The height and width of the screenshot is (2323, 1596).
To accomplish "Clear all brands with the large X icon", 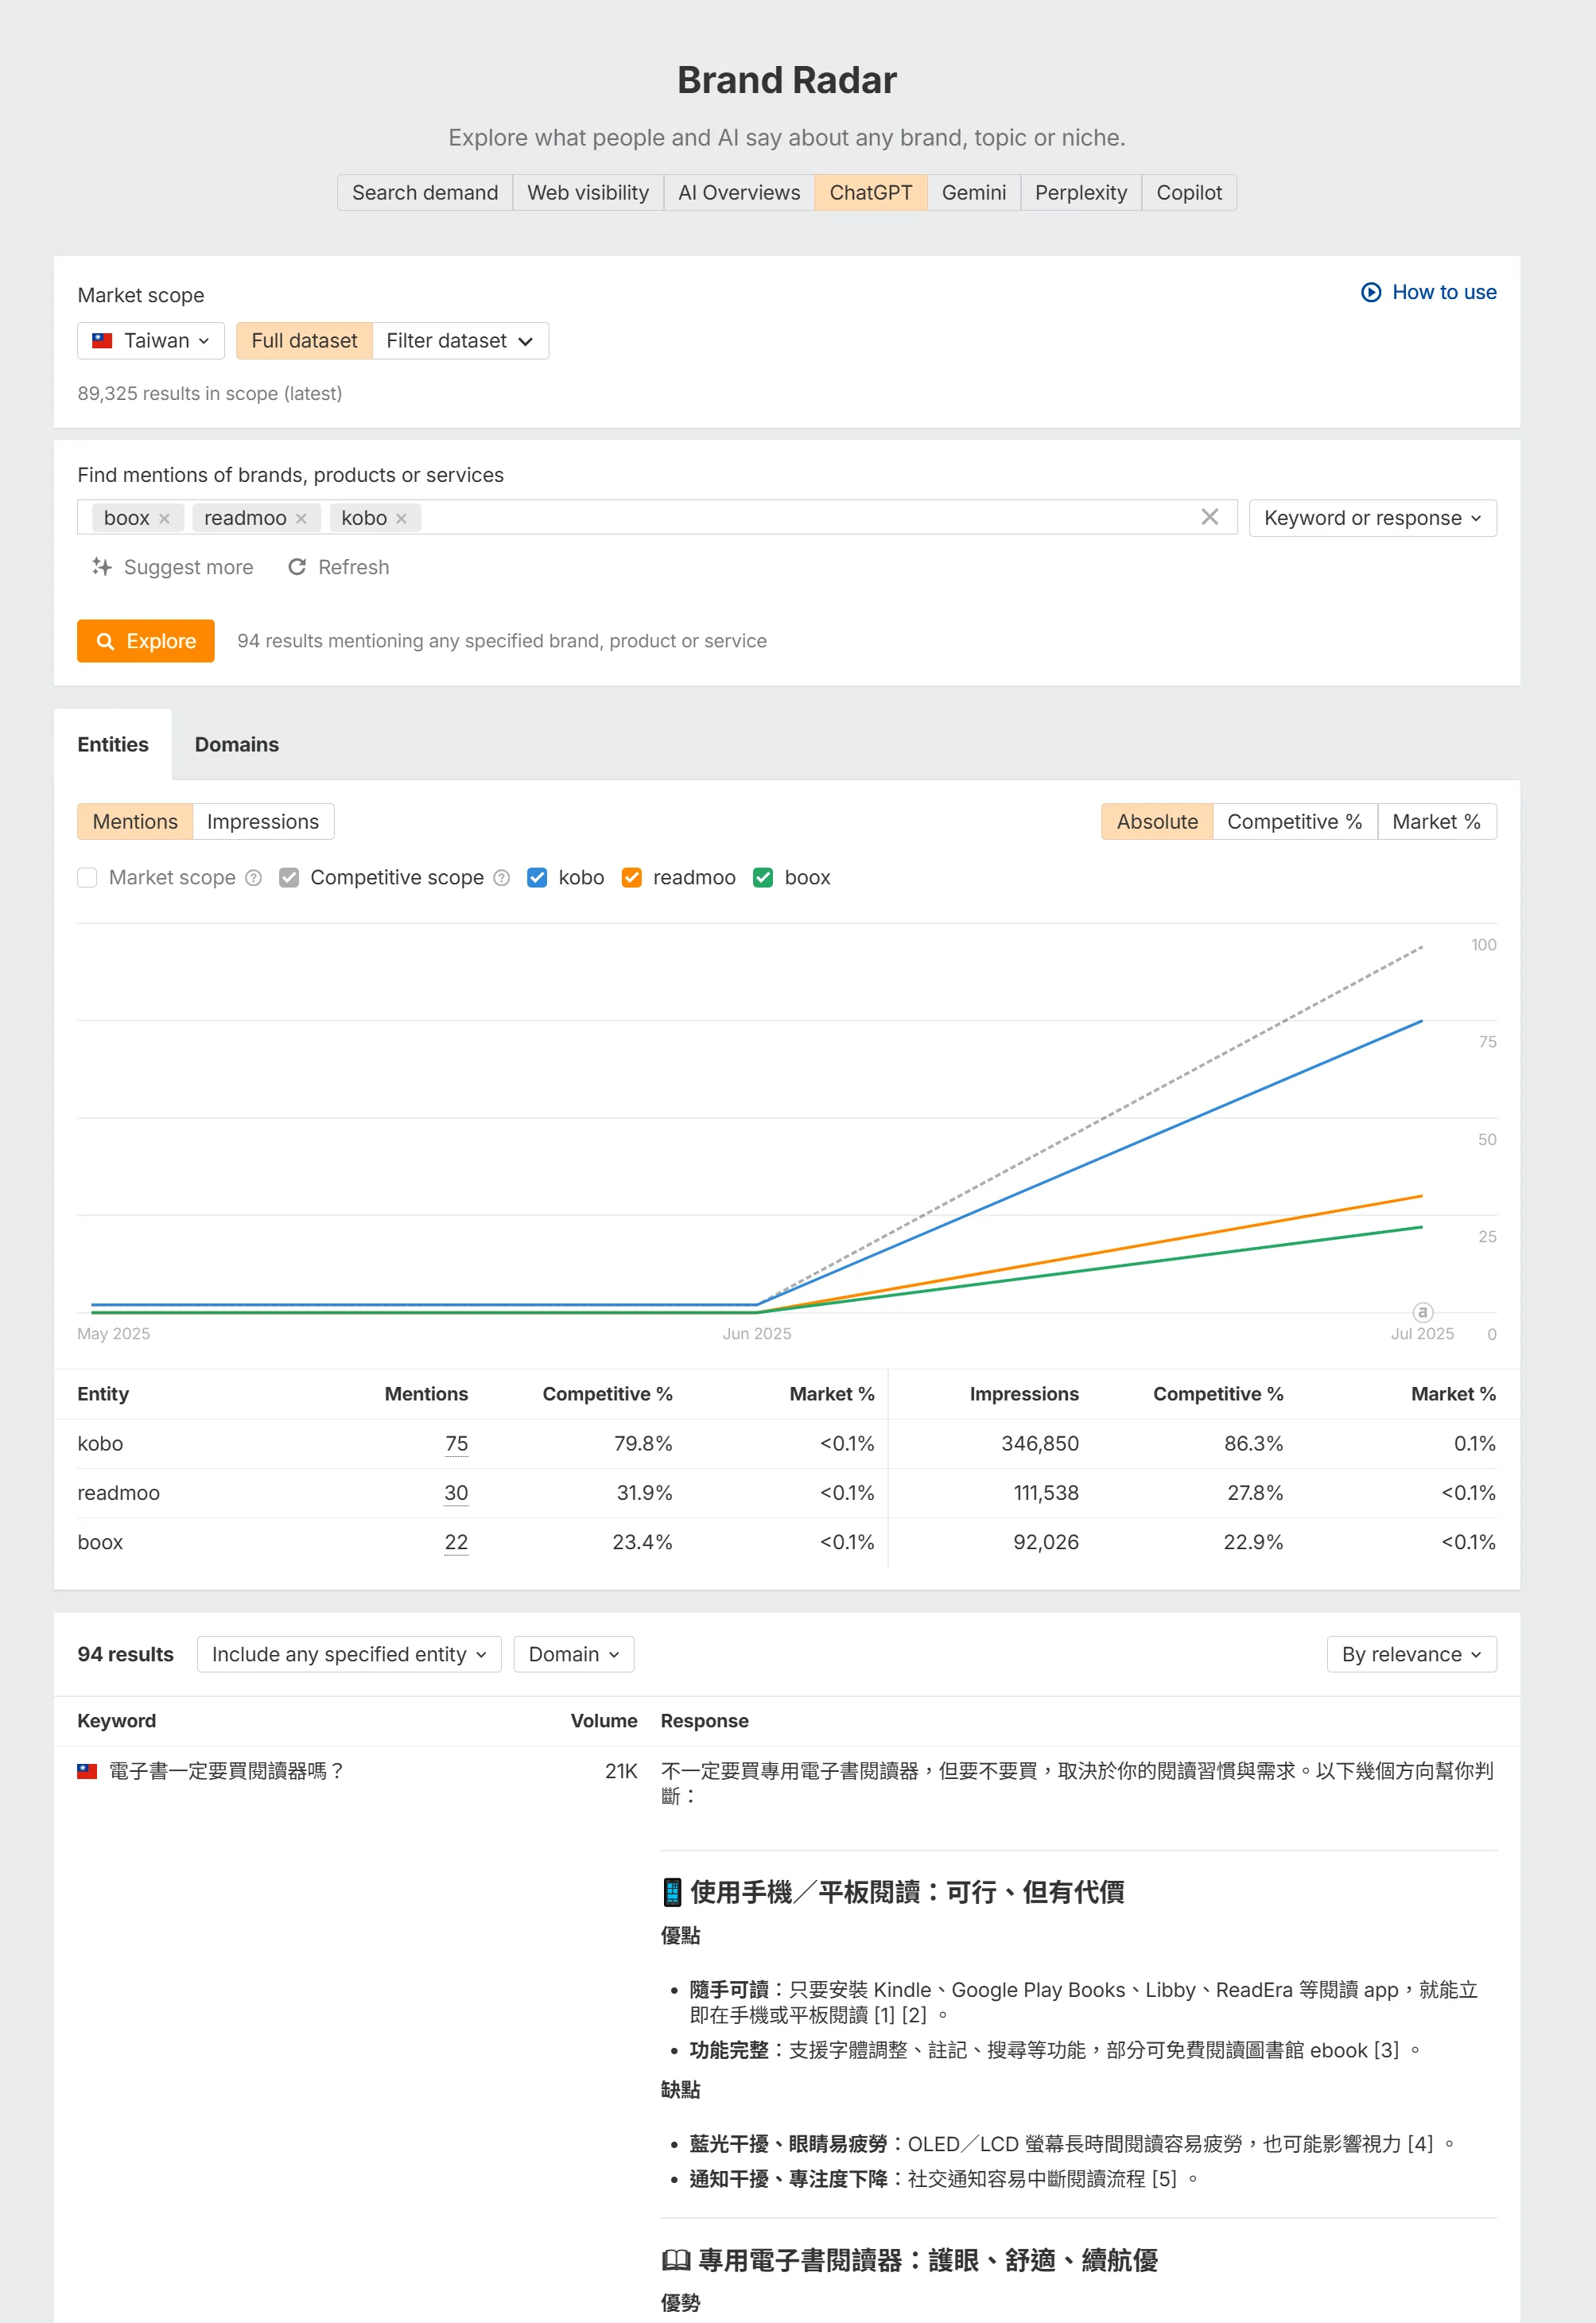I will (x=1209, y=517).
